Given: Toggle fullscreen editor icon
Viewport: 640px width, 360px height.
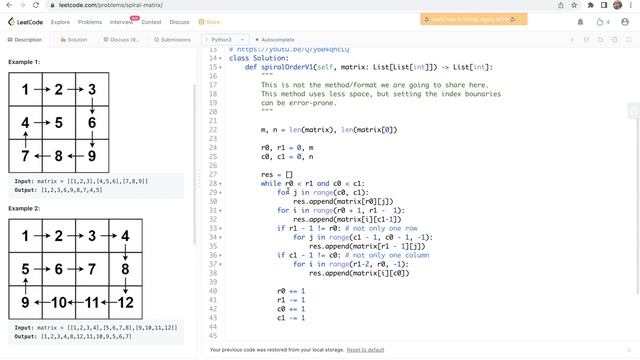Looking at the screenshot, I should (x=629, y=40).
